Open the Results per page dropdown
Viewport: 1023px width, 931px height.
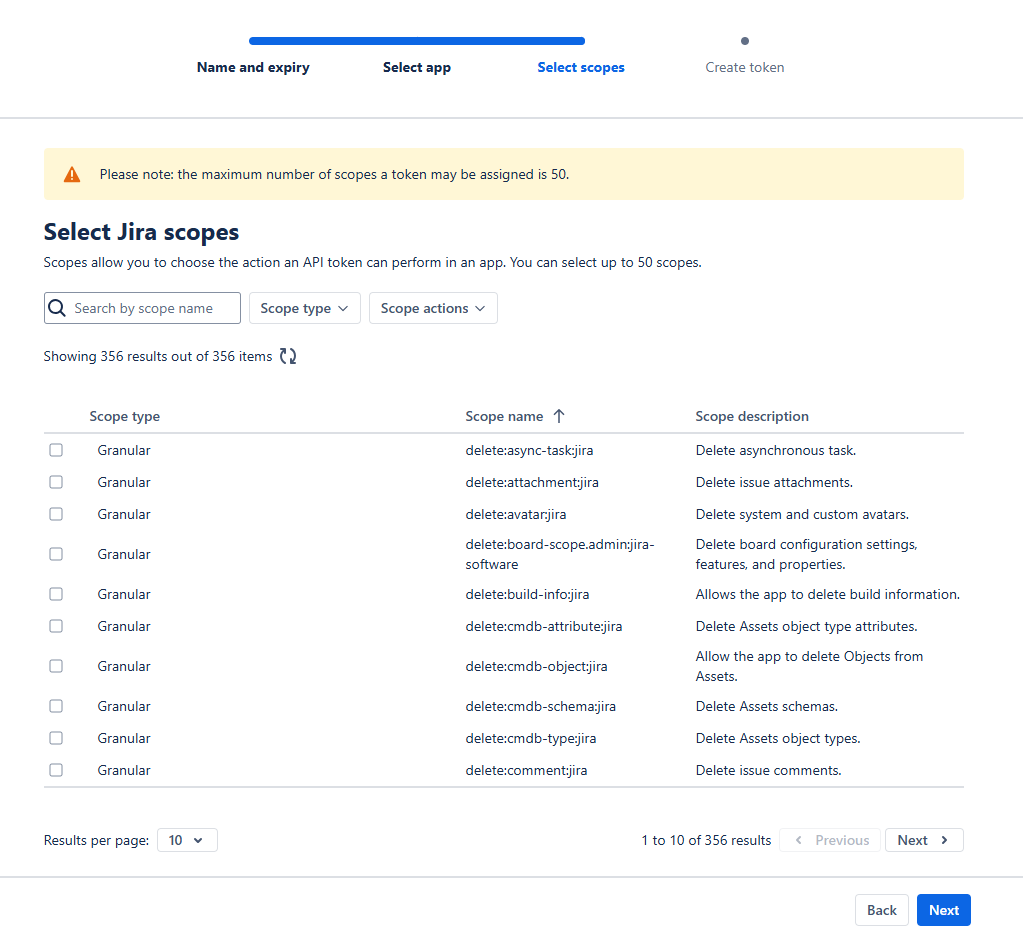click(x=187, y=840)
